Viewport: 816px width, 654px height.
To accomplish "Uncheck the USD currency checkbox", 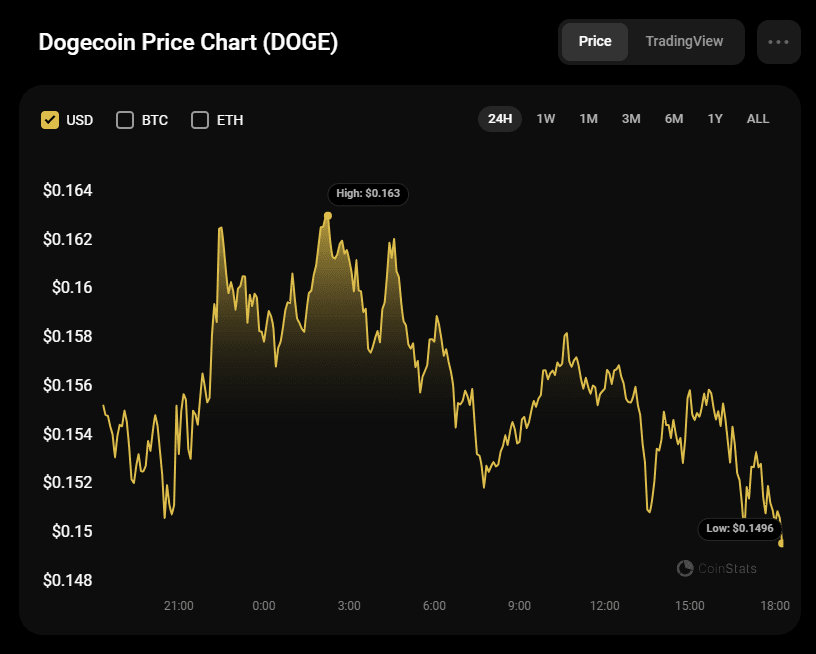I will coord(48,119).
